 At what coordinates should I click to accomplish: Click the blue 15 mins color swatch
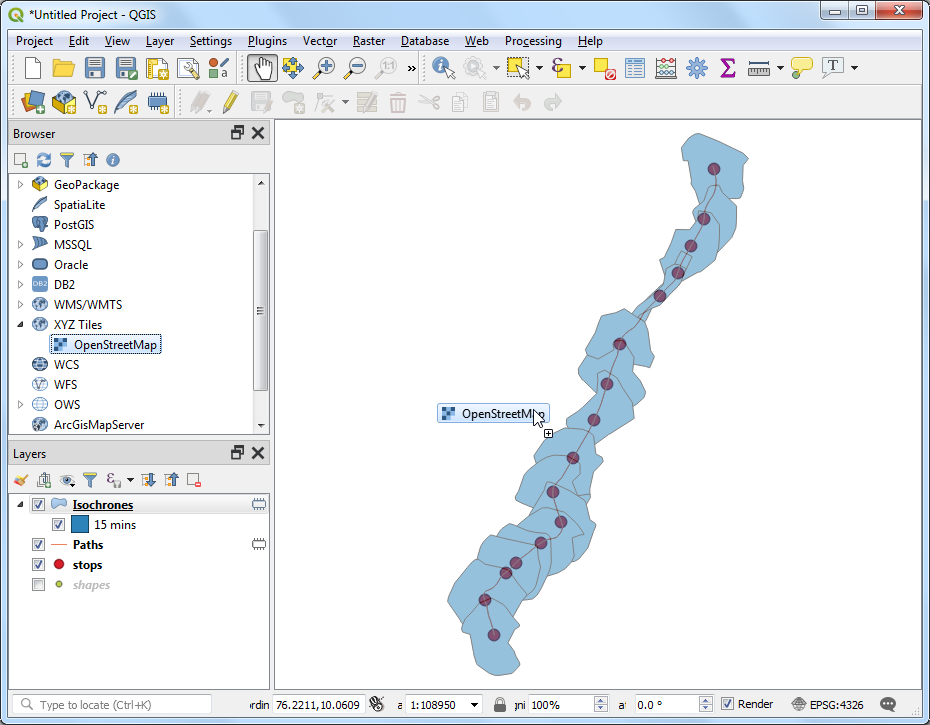click(x=79, y=524)
